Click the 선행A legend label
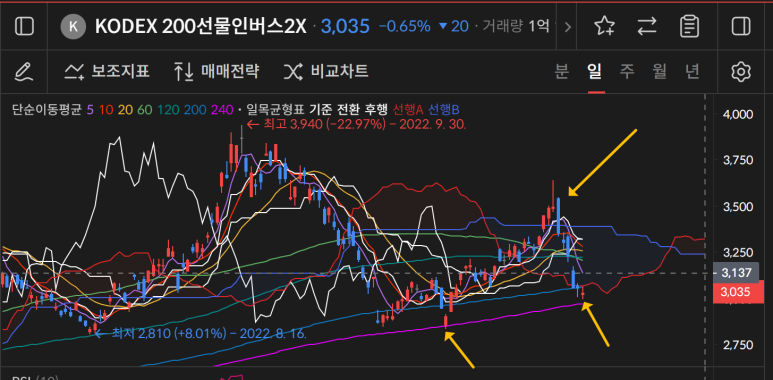 pos(409,109)
